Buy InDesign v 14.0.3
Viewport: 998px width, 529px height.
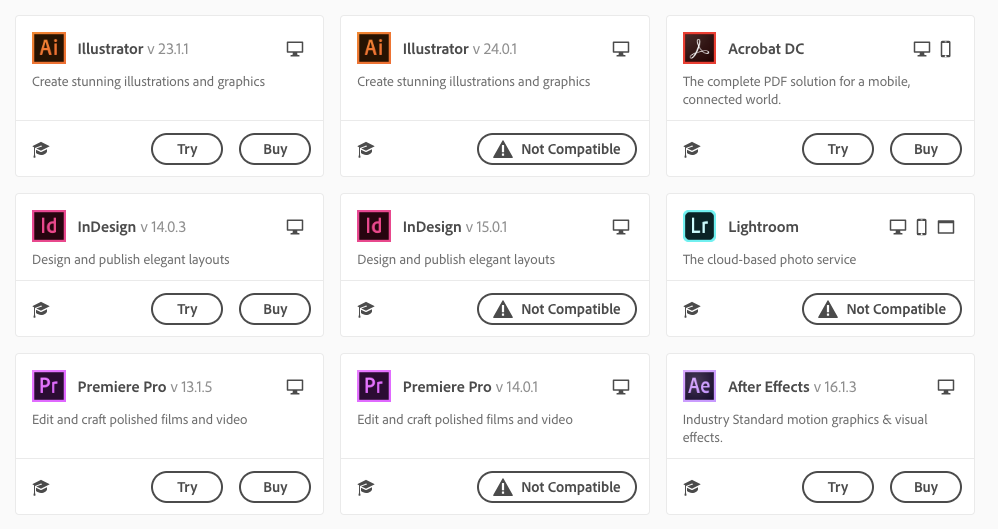click(x=275, y=309)
